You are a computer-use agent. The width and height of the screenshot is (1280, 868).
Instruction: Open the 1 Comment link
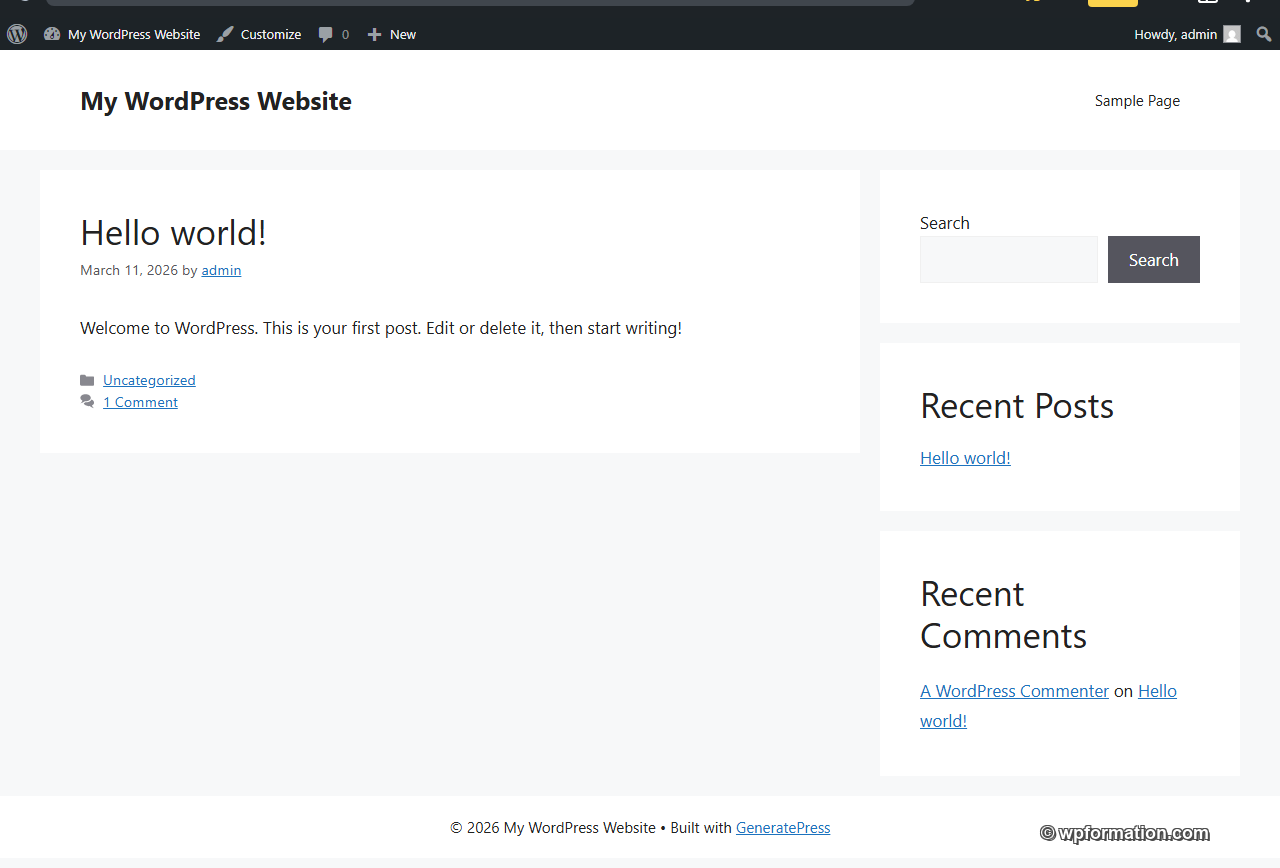click(140, 402)
